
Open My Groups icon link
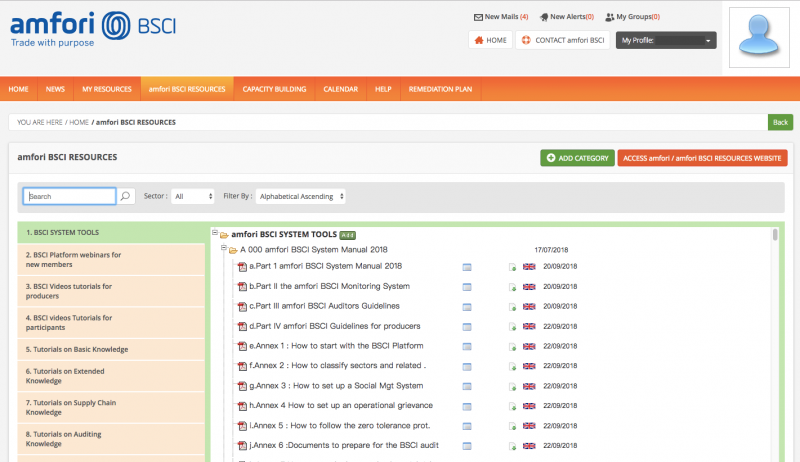pyautogui.click(x=610, y=17)
